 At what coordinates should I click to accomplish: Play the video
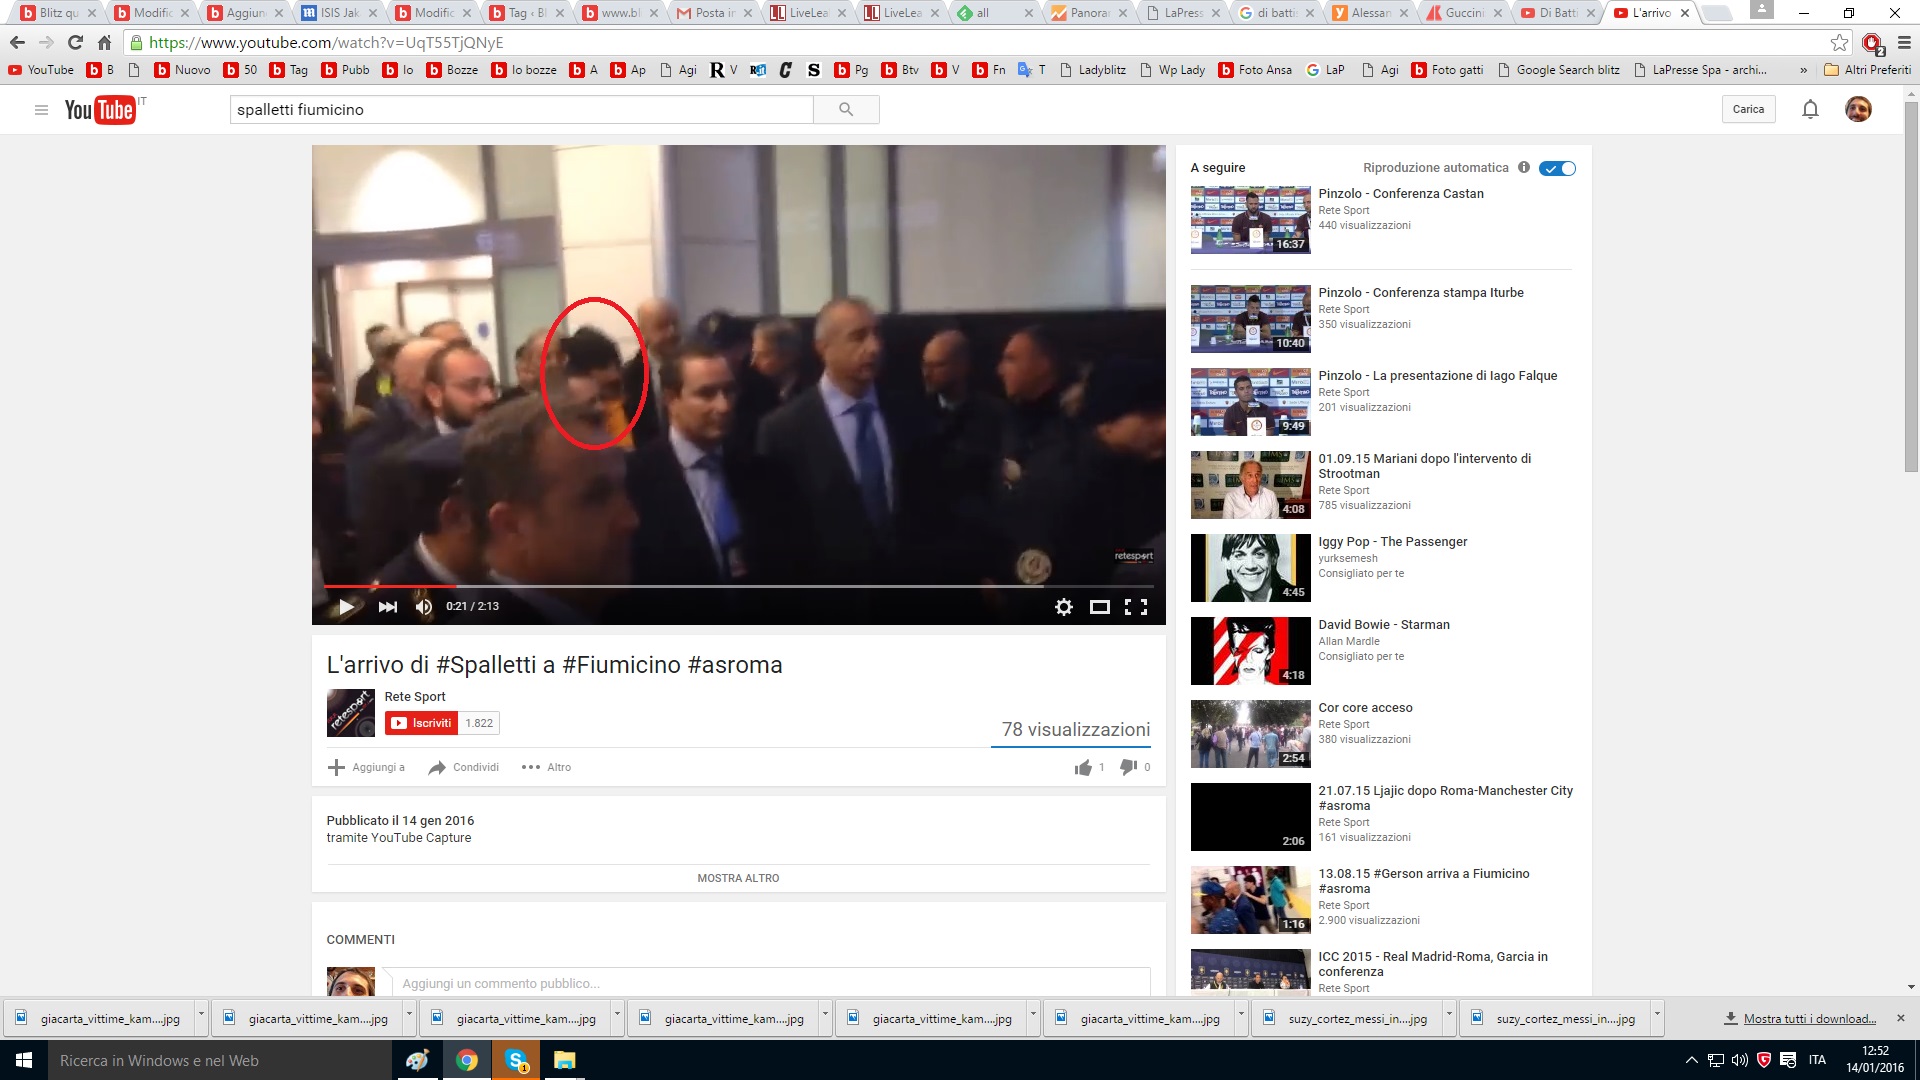346,606
